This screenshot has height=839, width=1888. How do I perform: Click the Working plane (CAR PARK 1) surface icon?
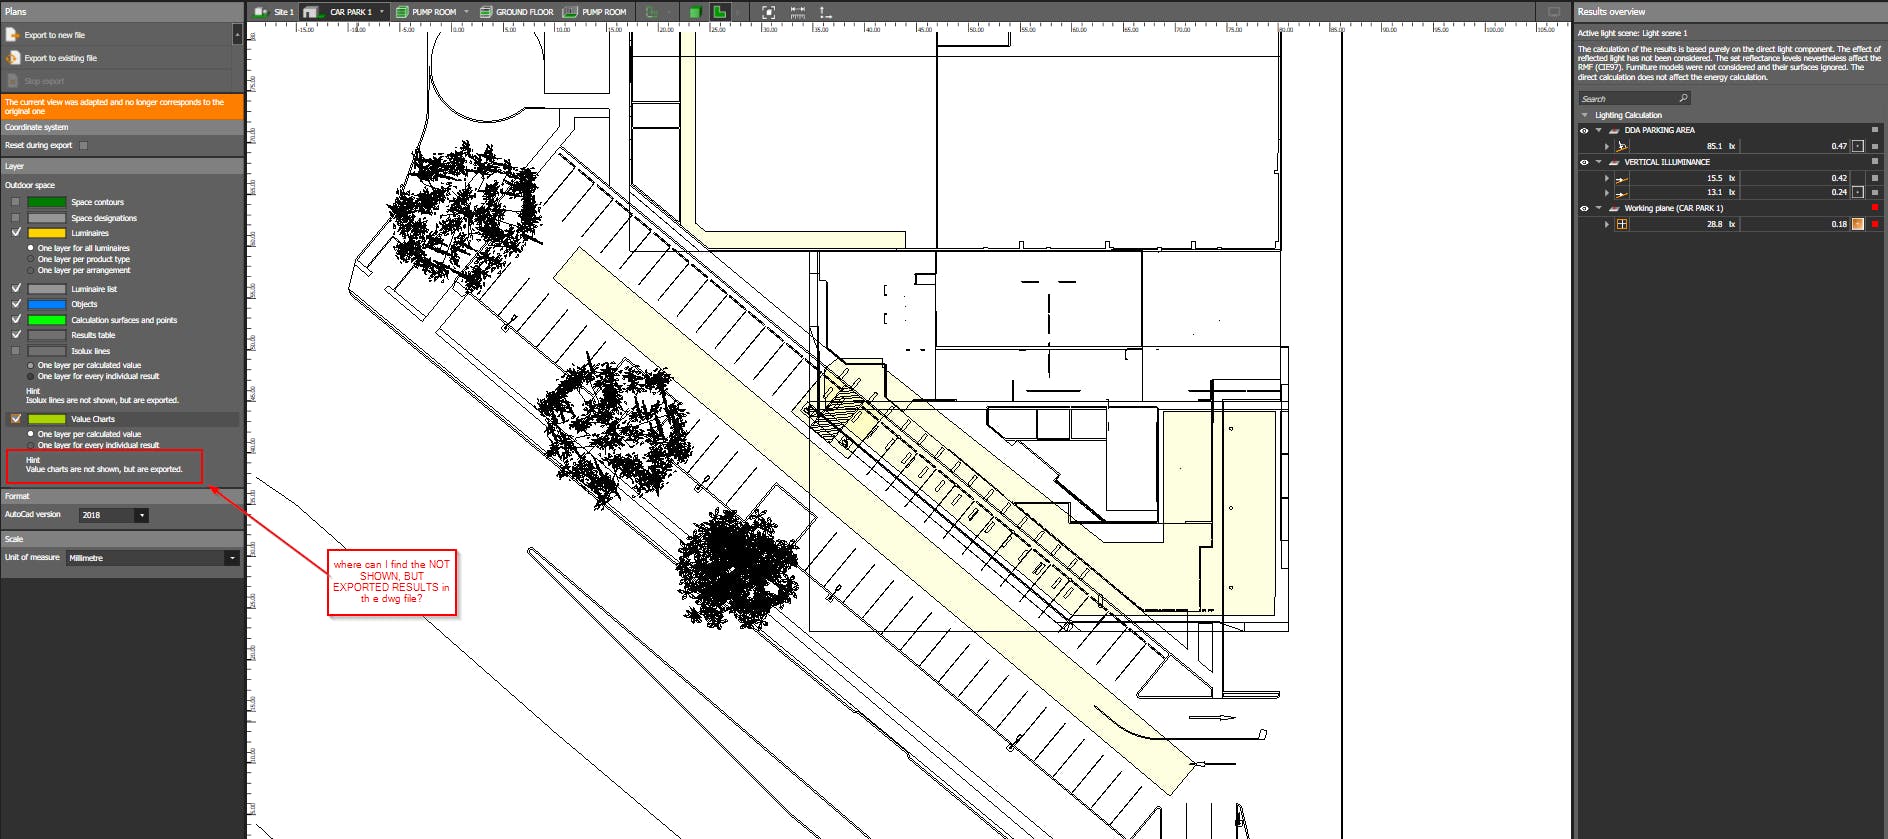(x=1614, y=208)
